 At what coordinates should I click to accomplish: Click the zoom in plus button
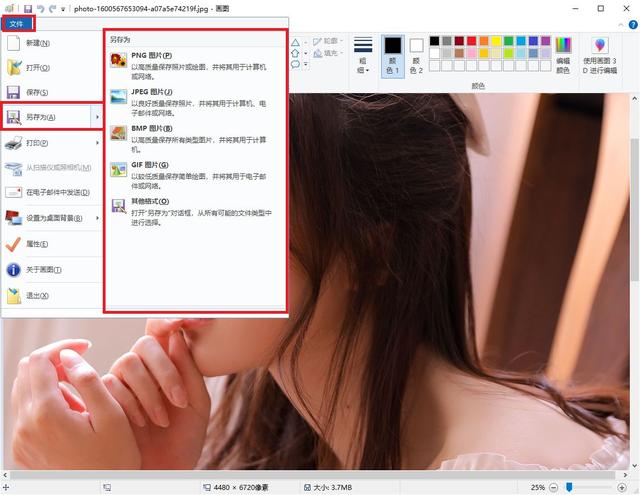pyautogui.click(x=622, y=487)
